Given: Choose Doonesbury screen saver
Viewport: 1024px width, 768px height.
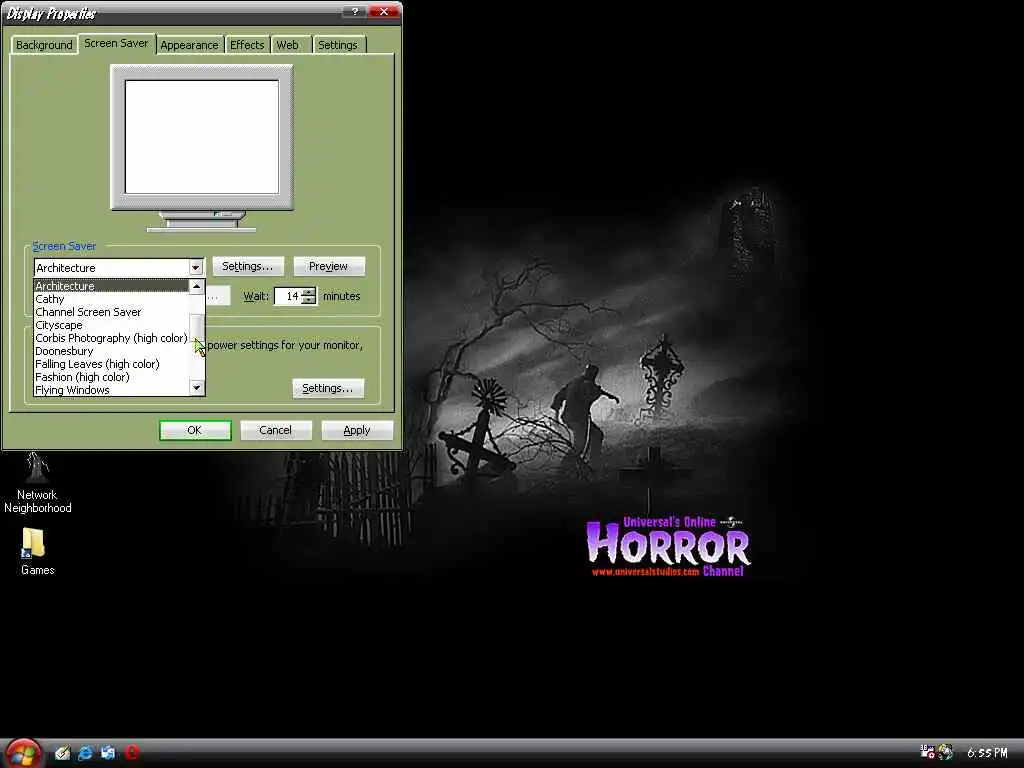Looking at the screenshot, I should (111, 351).
